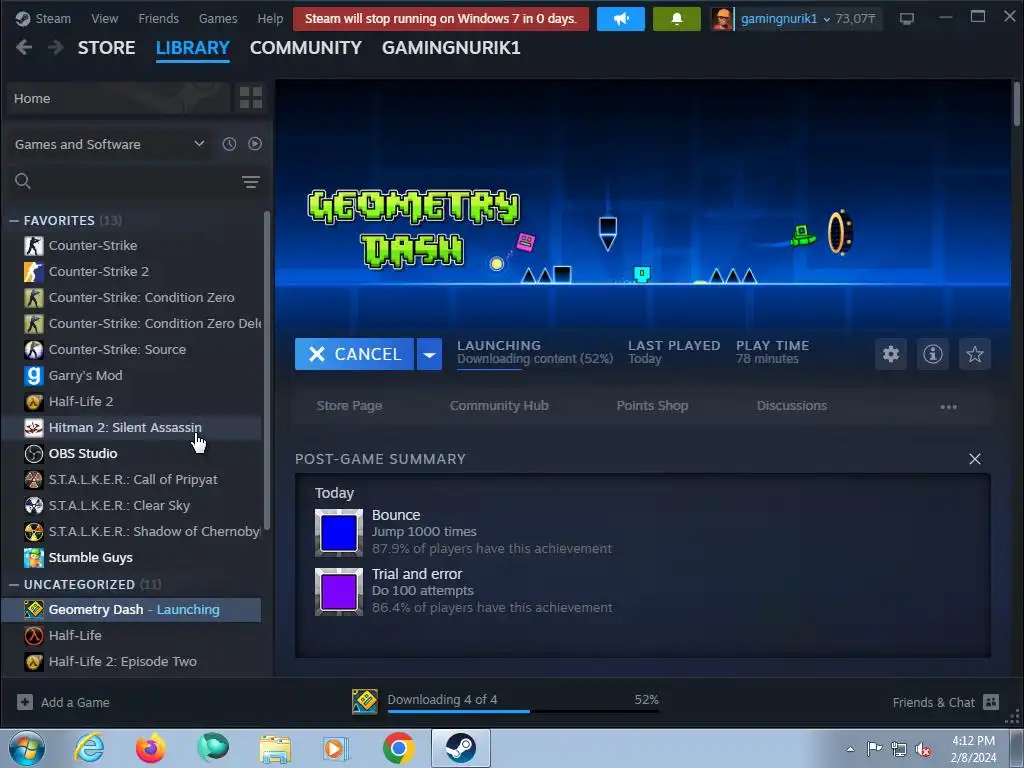Screen dimensions: 1024x768
Task: Open the Games menu
Action: (x=218, y=18)
